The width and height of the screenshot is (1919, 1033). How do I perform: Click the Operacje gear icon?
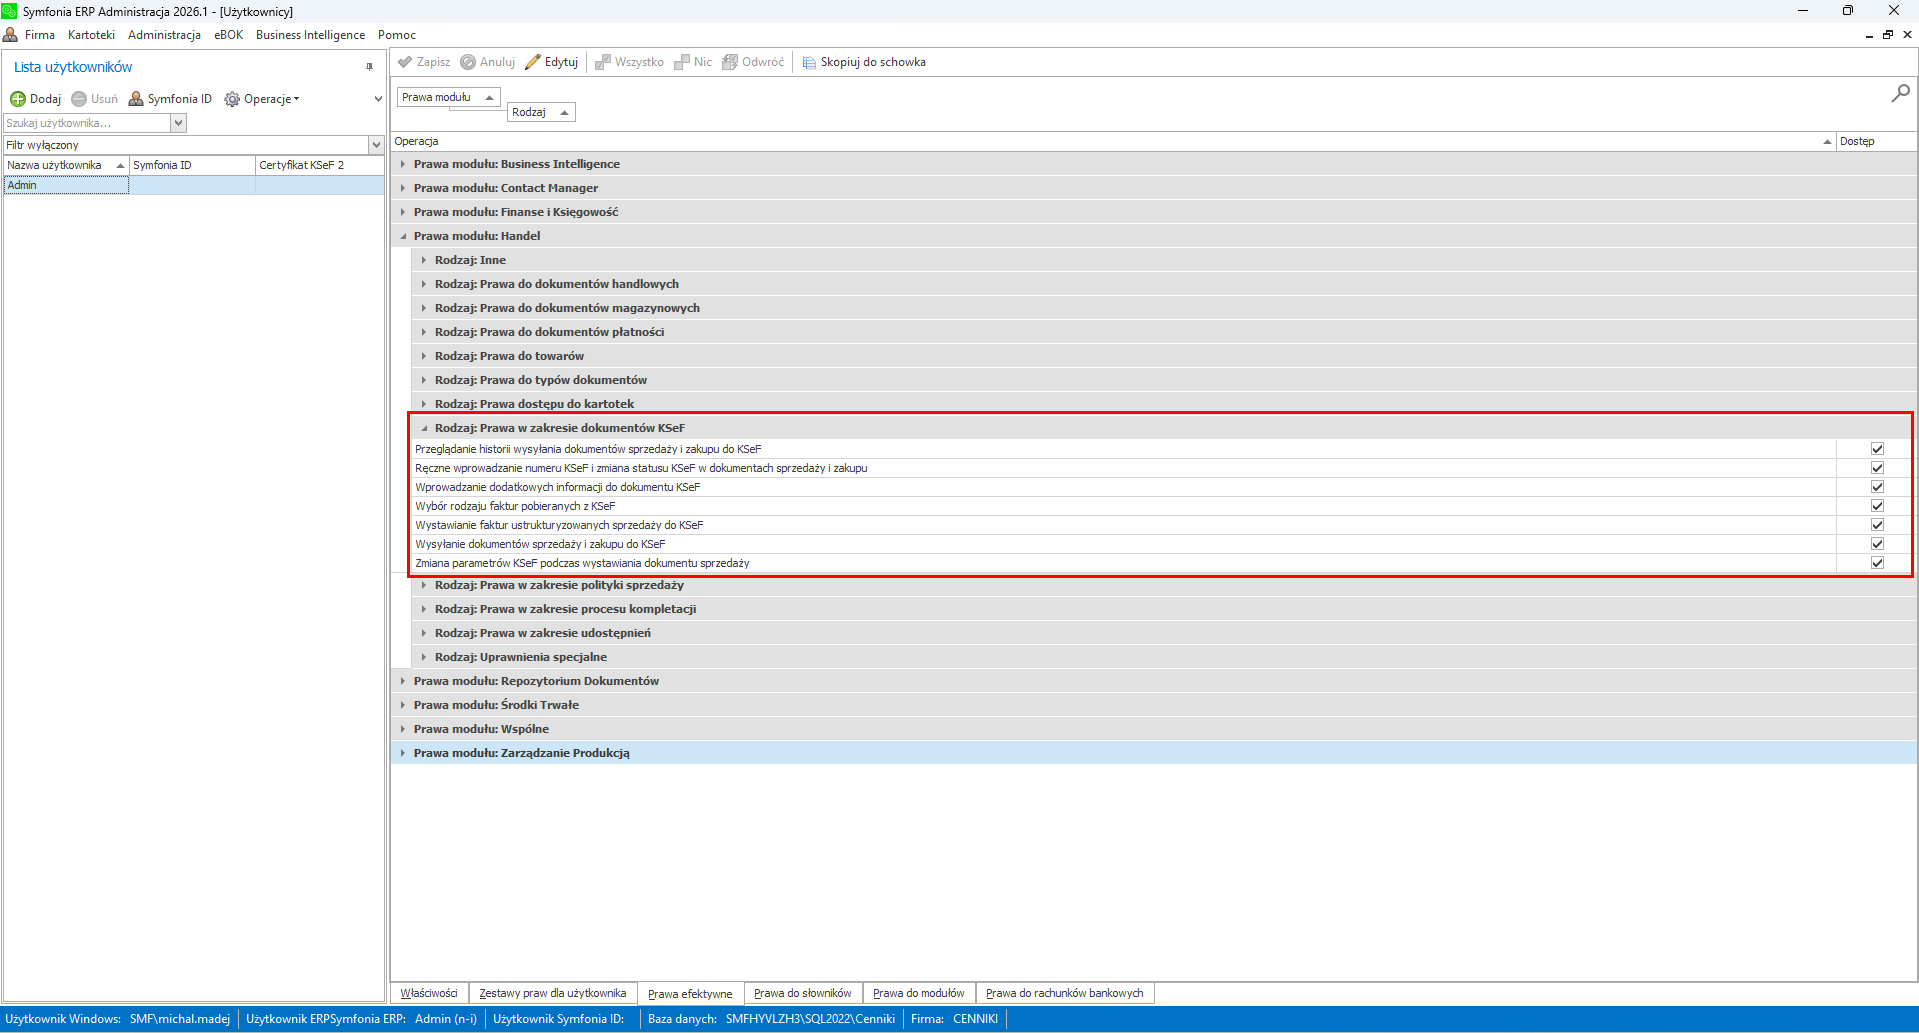point(232,99)
